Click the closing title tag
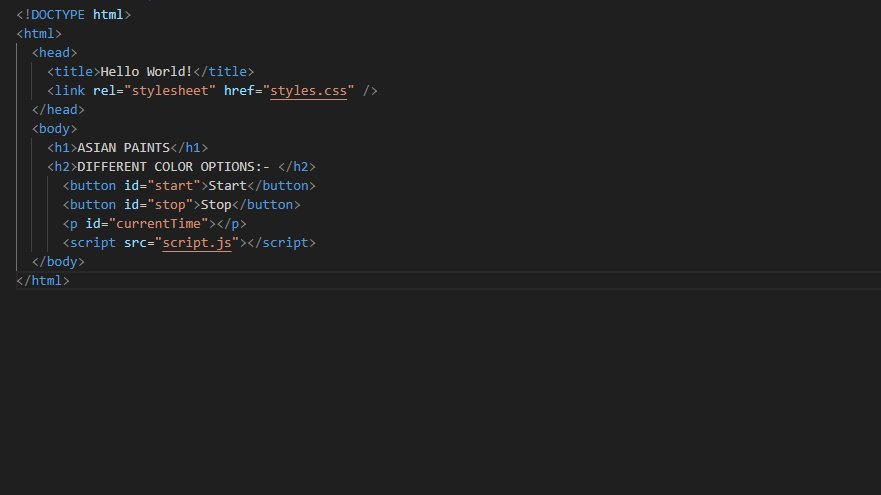Viewport: 881px width, 495px height. pyautogui.click(x=224, y=72)
